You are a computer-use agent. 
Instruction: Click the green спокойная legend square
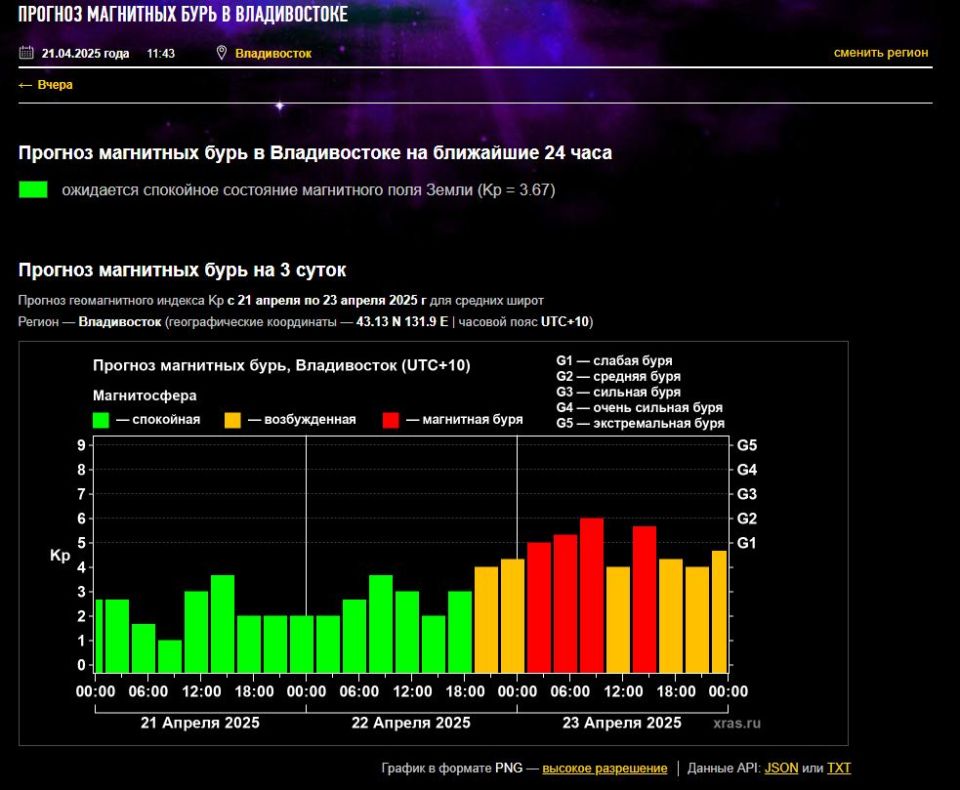pos(101,420)
